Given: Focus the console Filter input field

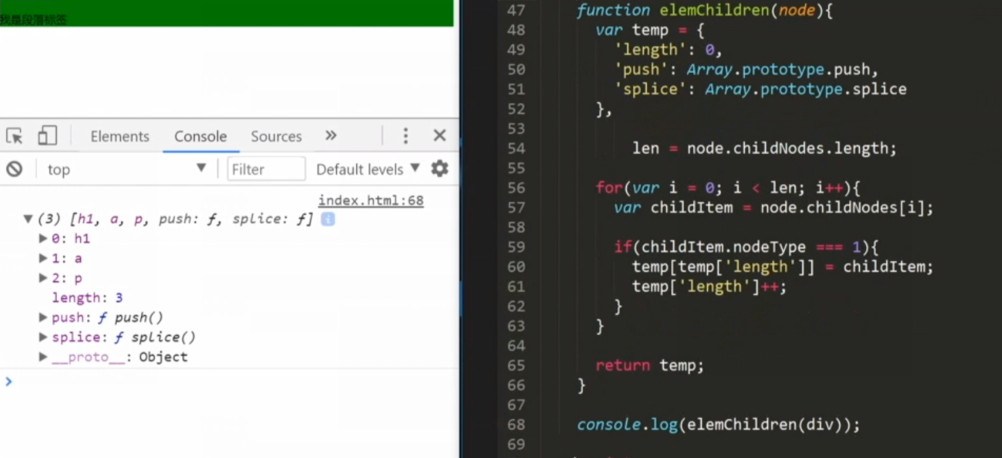Looking at the screenshot, I should tap(266, 169).
